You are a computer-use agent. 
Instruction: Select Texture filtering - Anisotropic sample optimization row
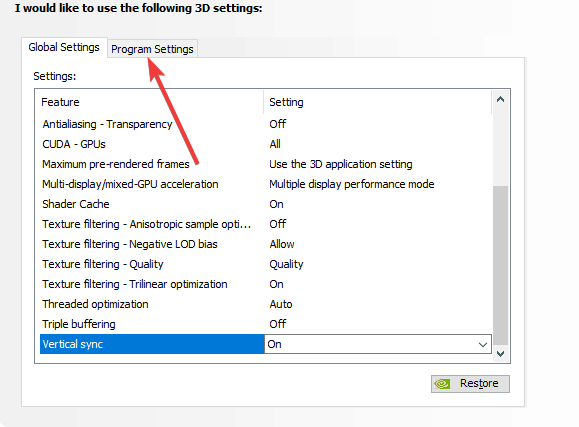tap(266, 224)
